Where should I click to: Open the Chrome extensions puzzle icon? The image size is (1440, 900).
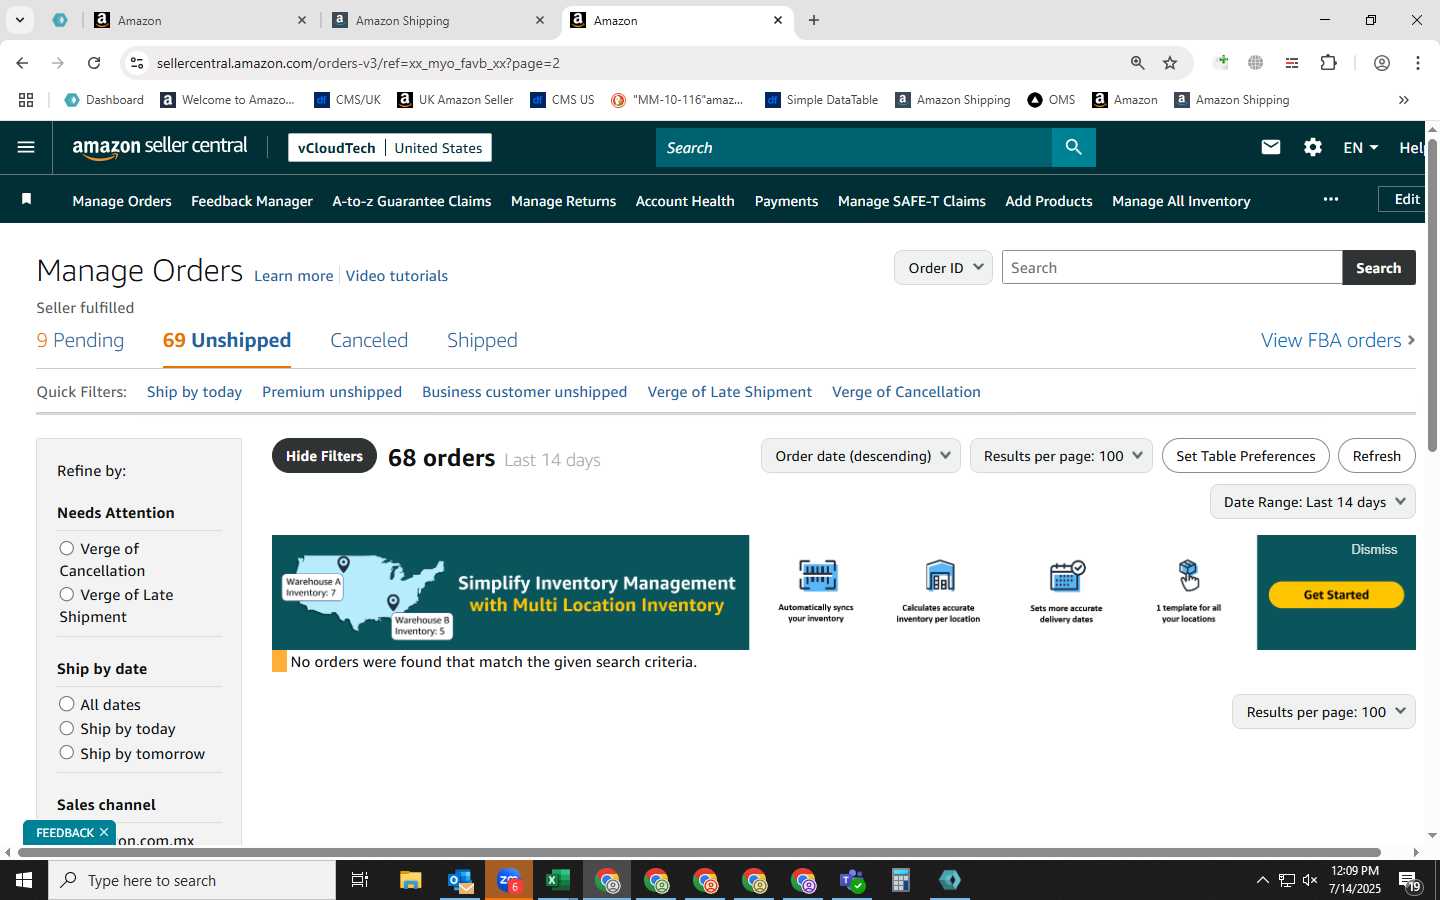click(x=1328, y=63)
